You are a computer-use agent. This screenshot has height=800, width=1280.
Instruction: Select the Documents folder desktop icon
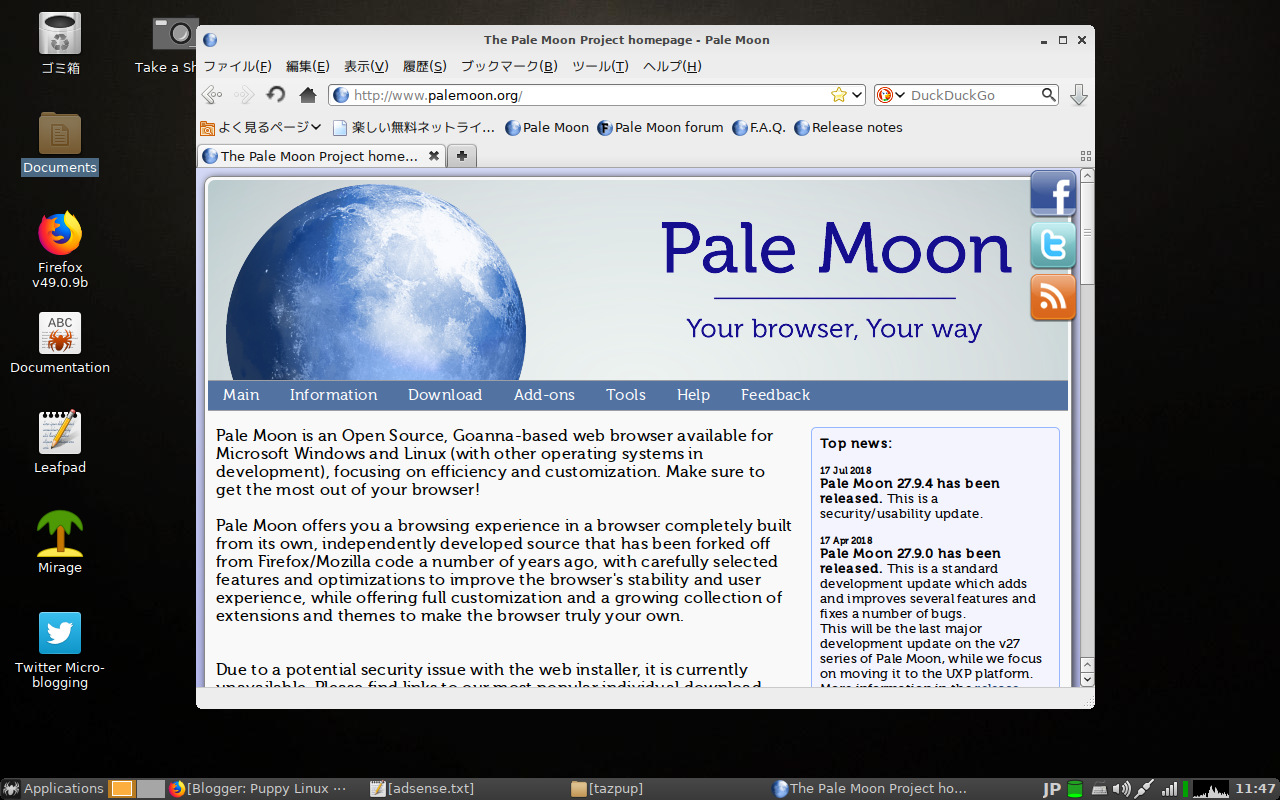pyautogui.click(x=60, y=144)
